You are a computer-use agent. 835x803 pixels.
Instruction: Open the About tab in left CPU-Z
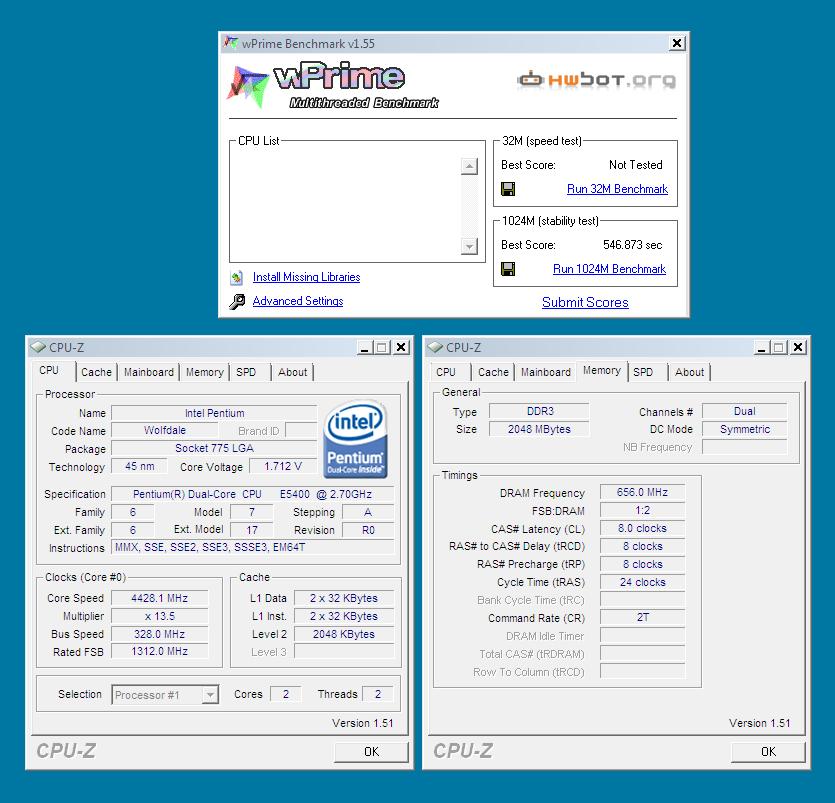pos(292,372)
